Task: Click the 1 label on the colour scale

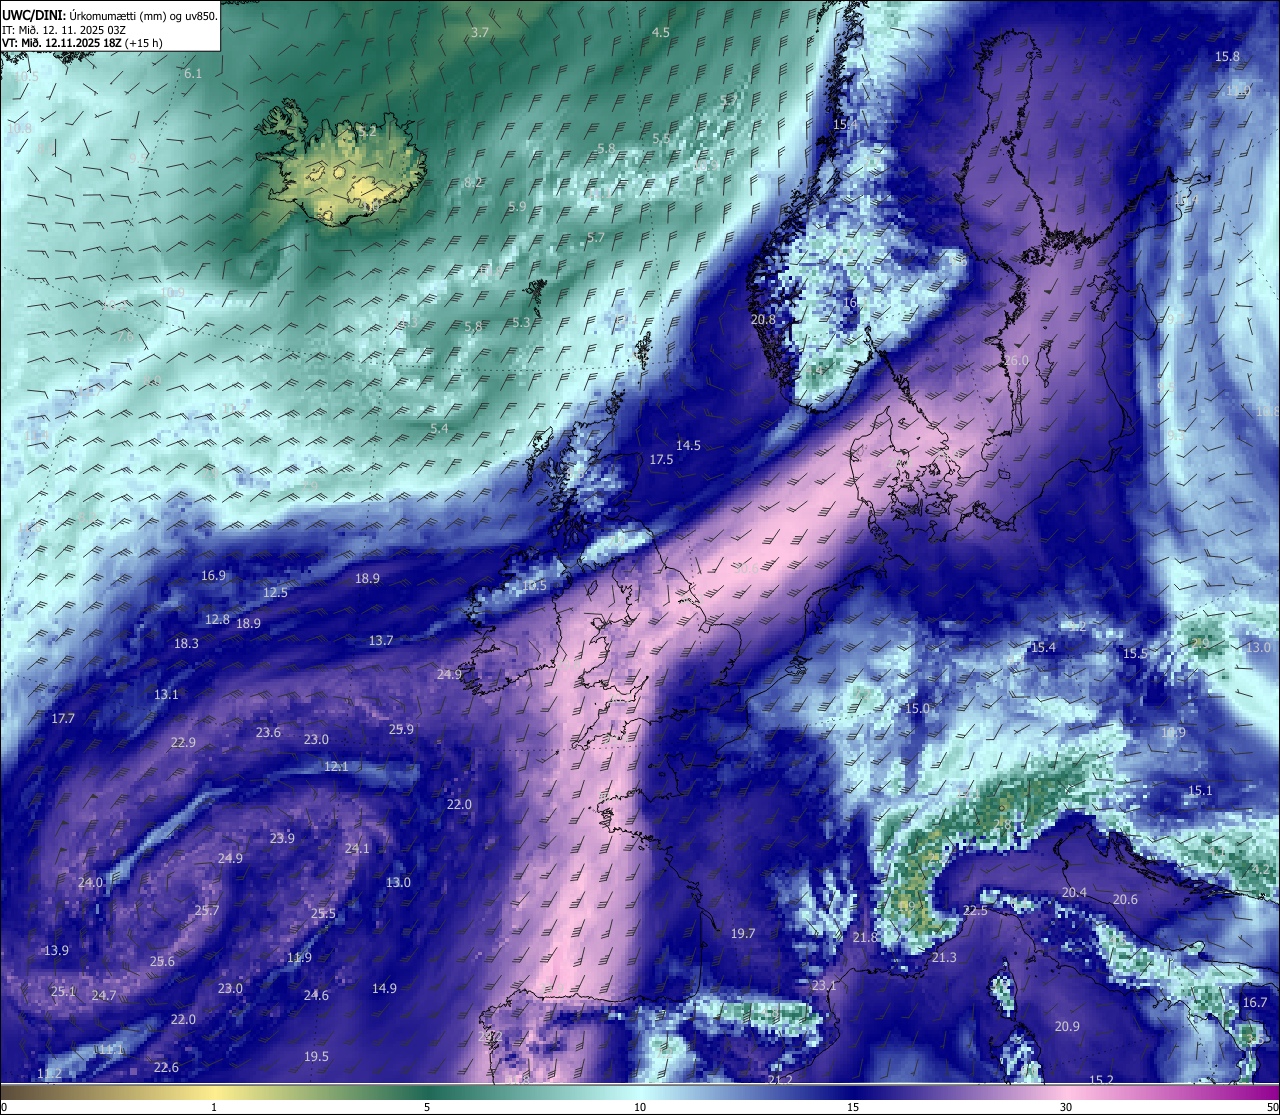Action: coord(214,1107)
